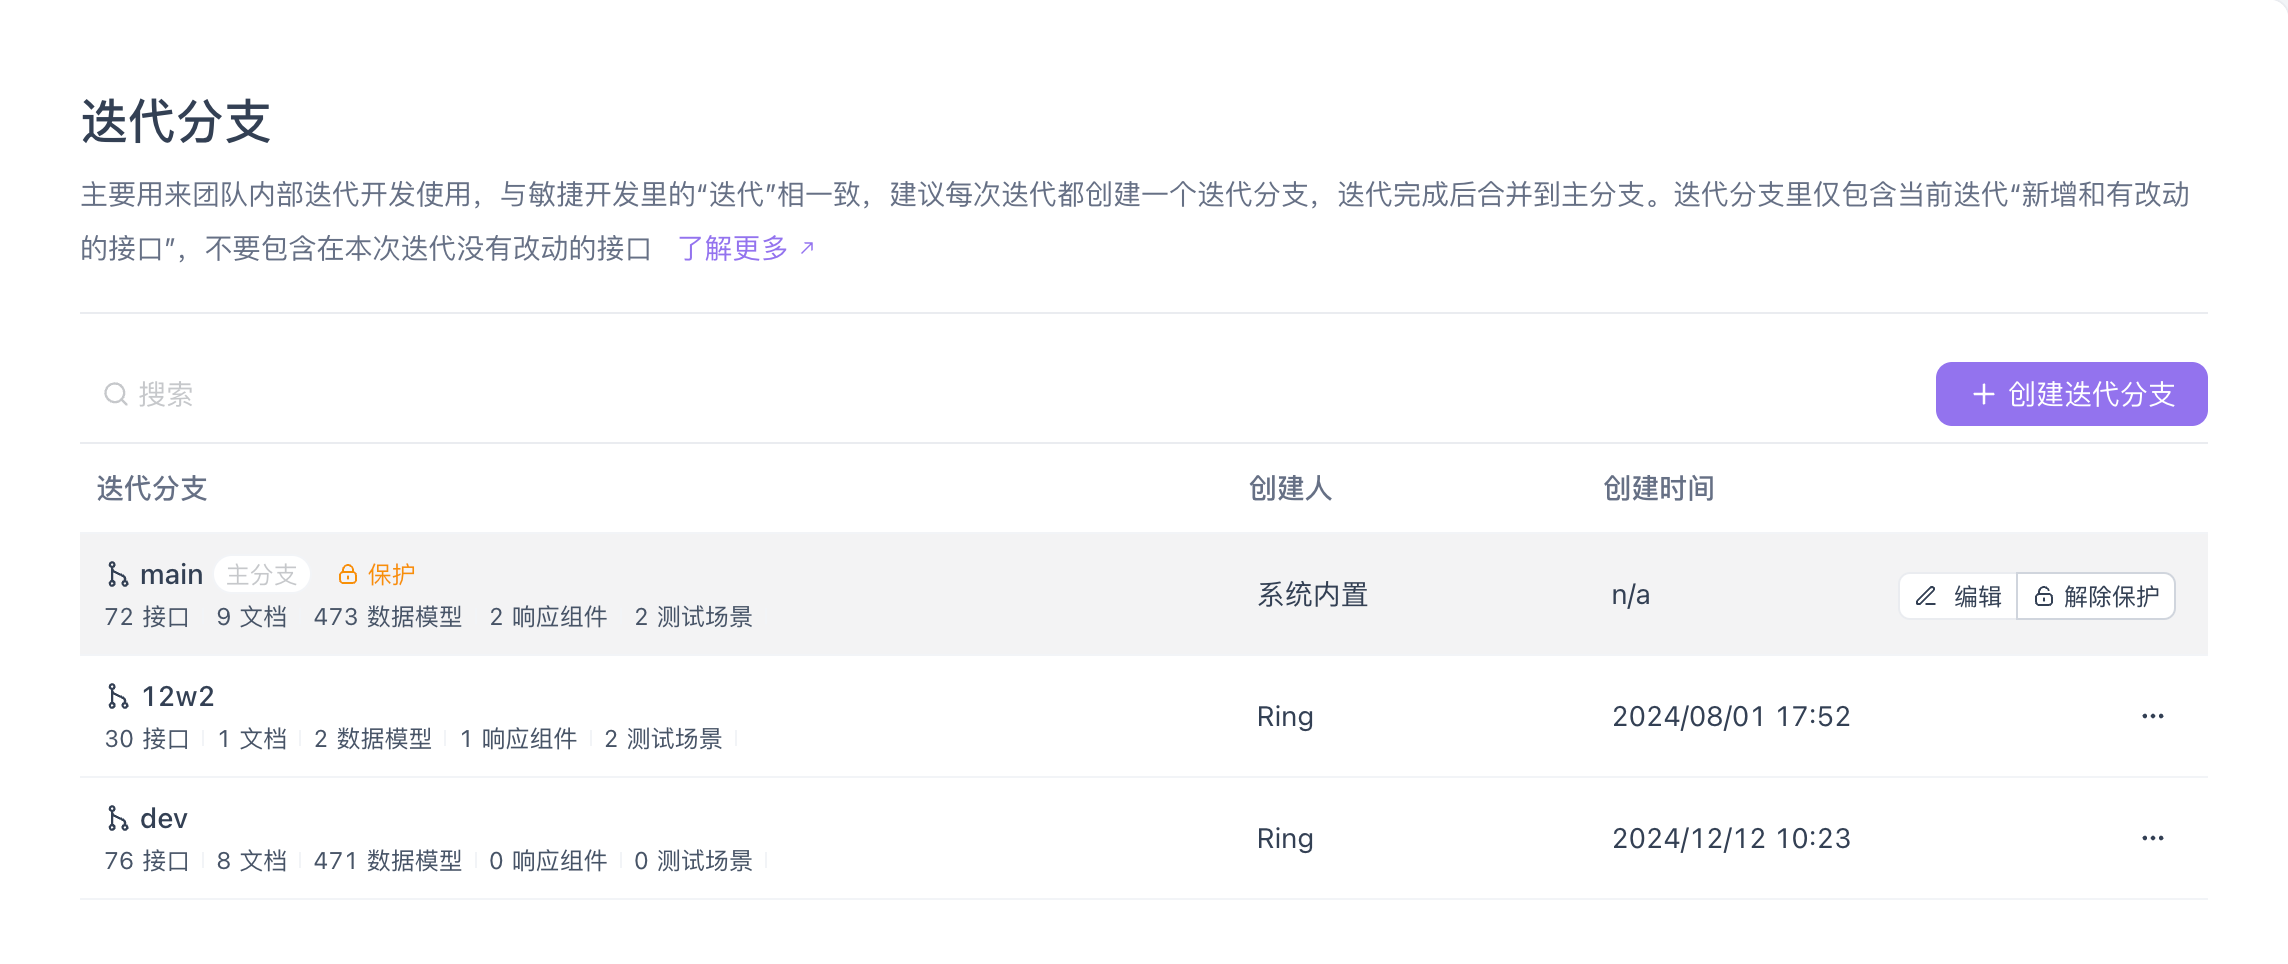Click the branch icon beside 12w2
The width and height of the screenshot is (2288, 964).
click(116, 695)
